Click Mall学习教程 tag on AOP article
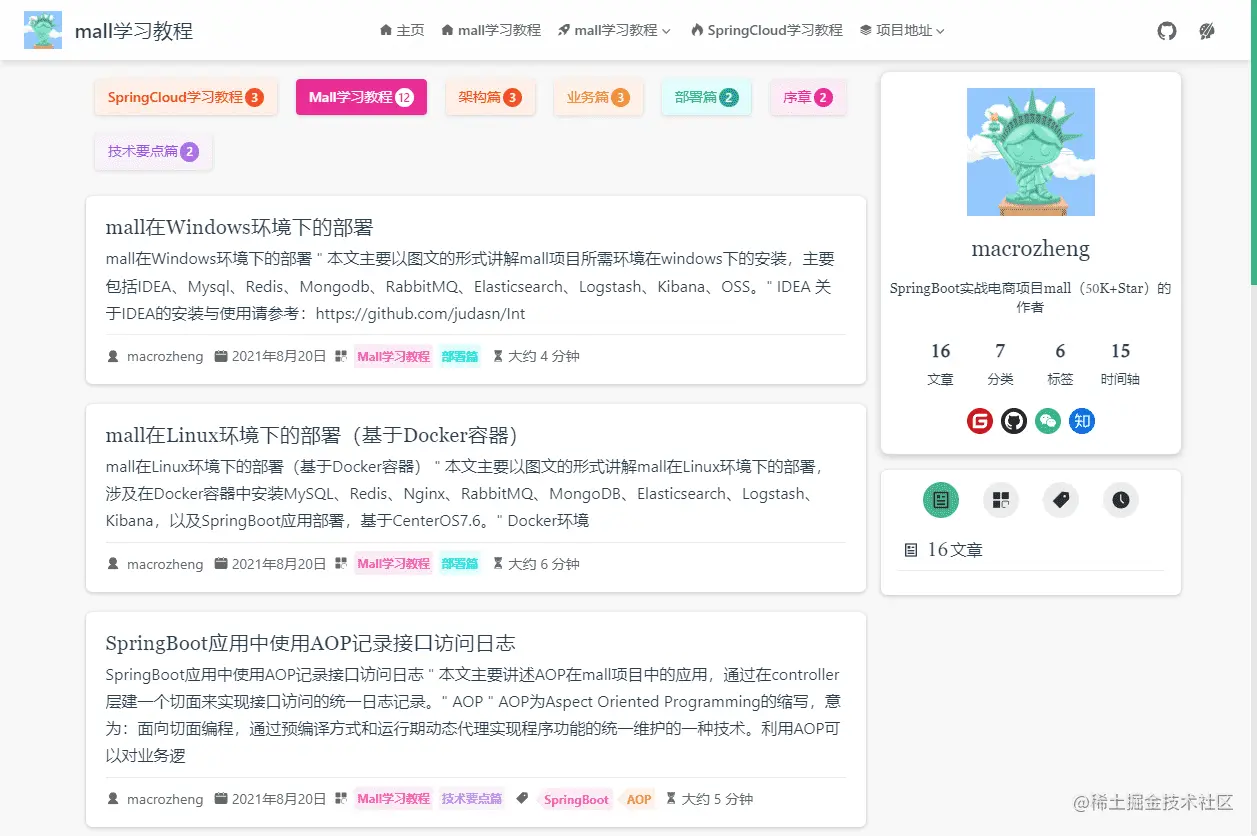This screenshot has width=1257, height=836. pos(393,799)
